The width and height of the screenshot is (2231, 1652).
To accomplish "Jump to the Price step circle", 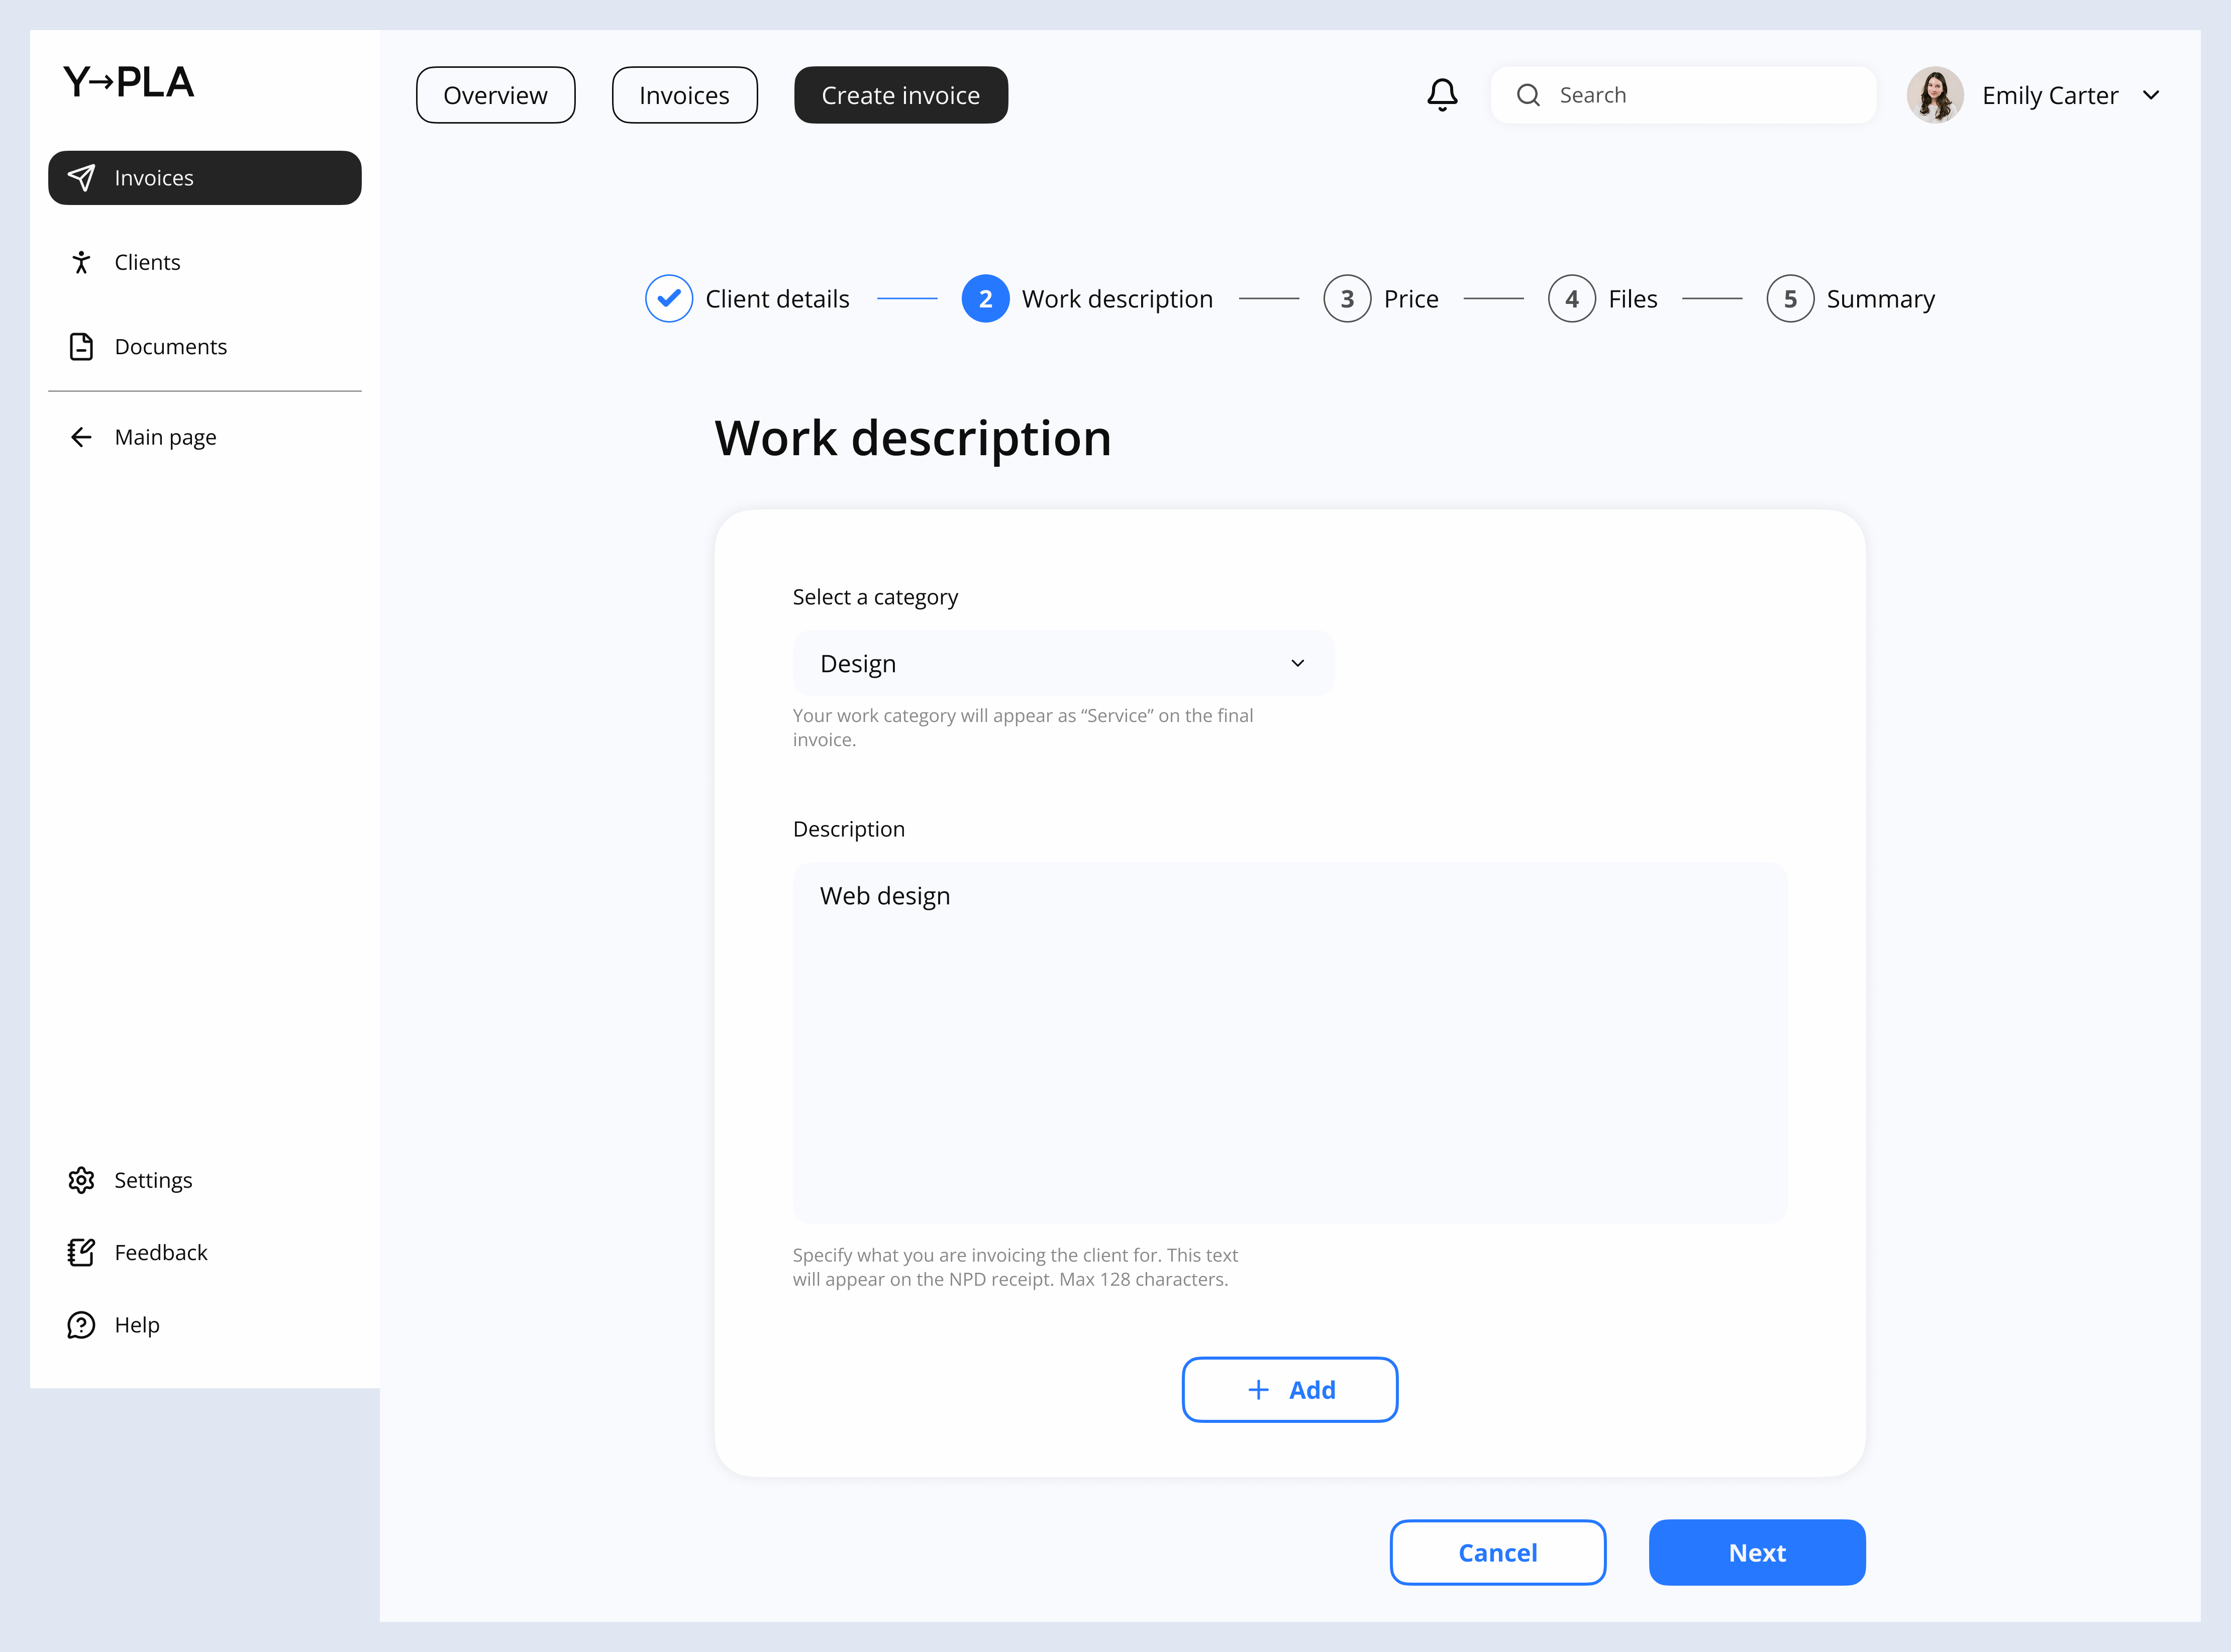I will point(1347,298).
